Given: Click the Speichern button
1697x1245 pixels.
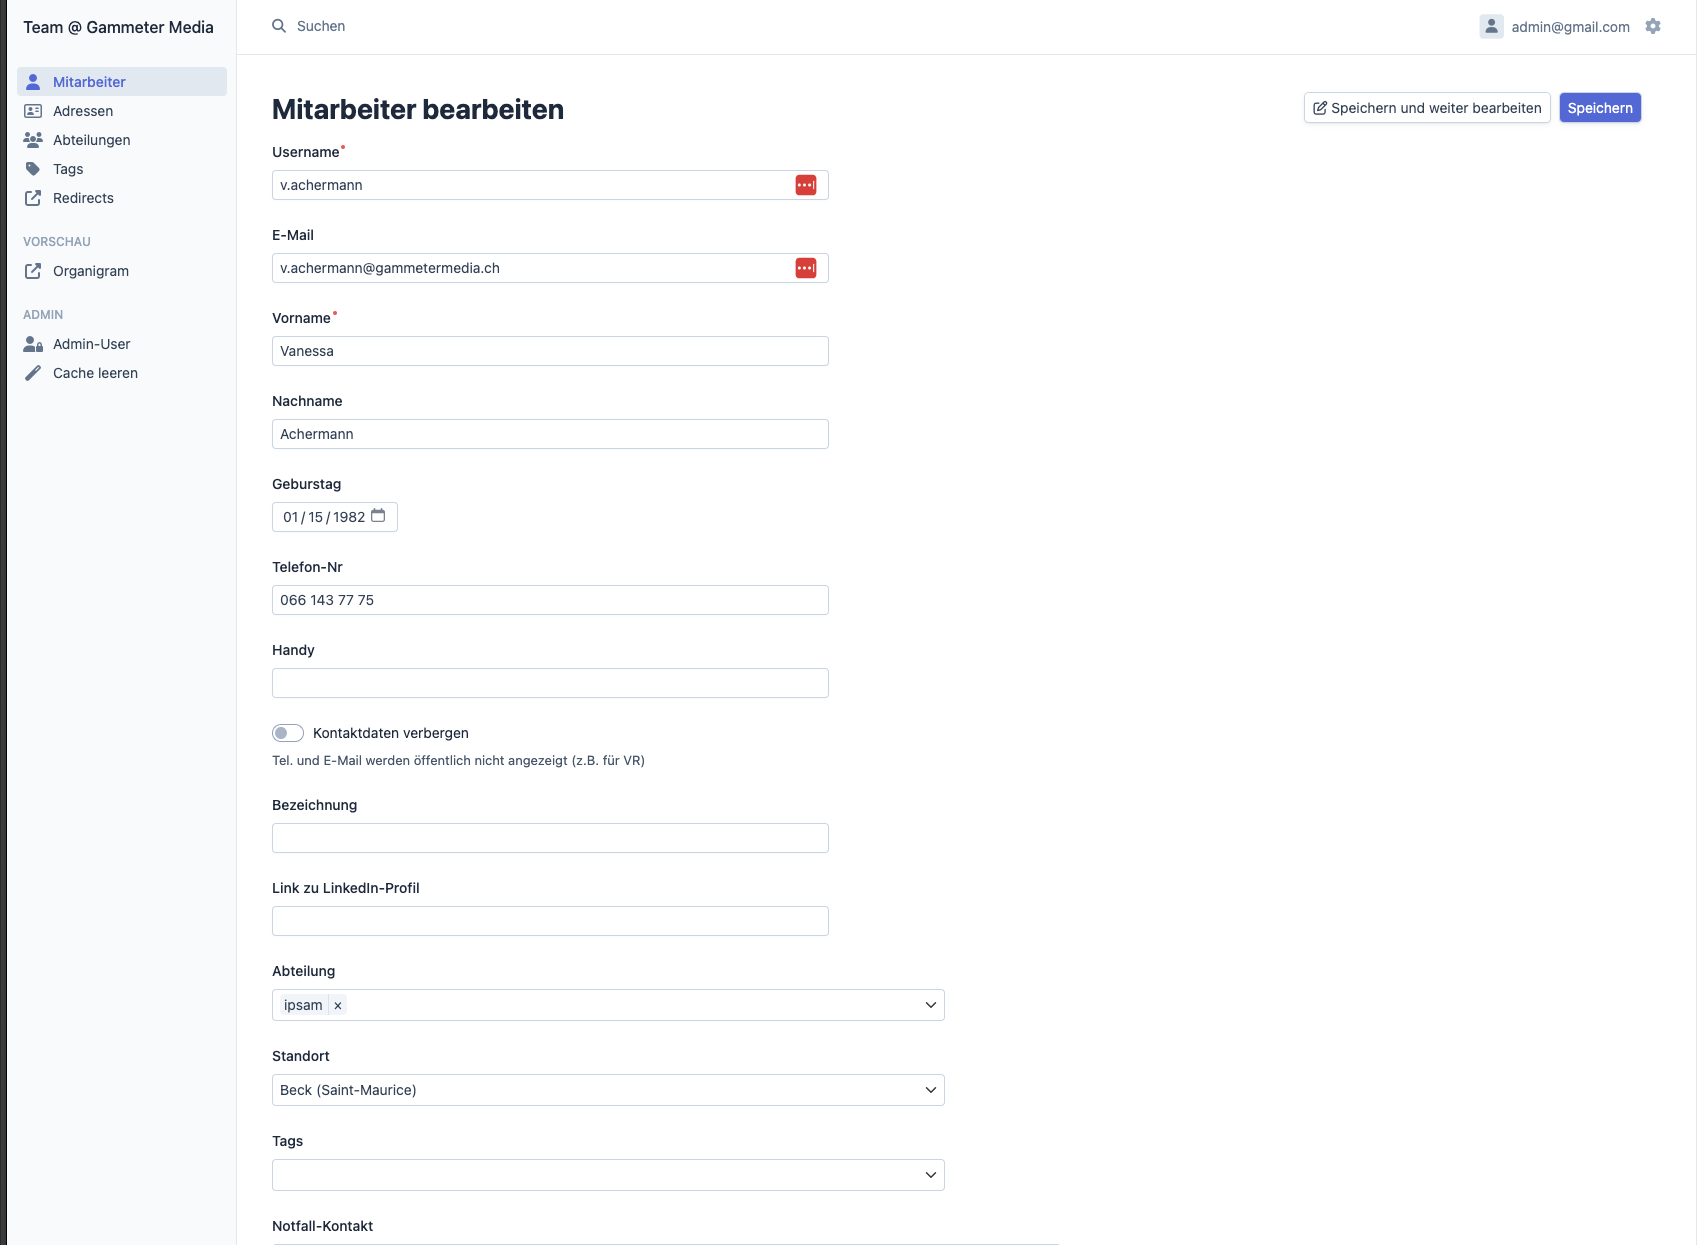Looking at the screenshot, I should click(1599, 108).
